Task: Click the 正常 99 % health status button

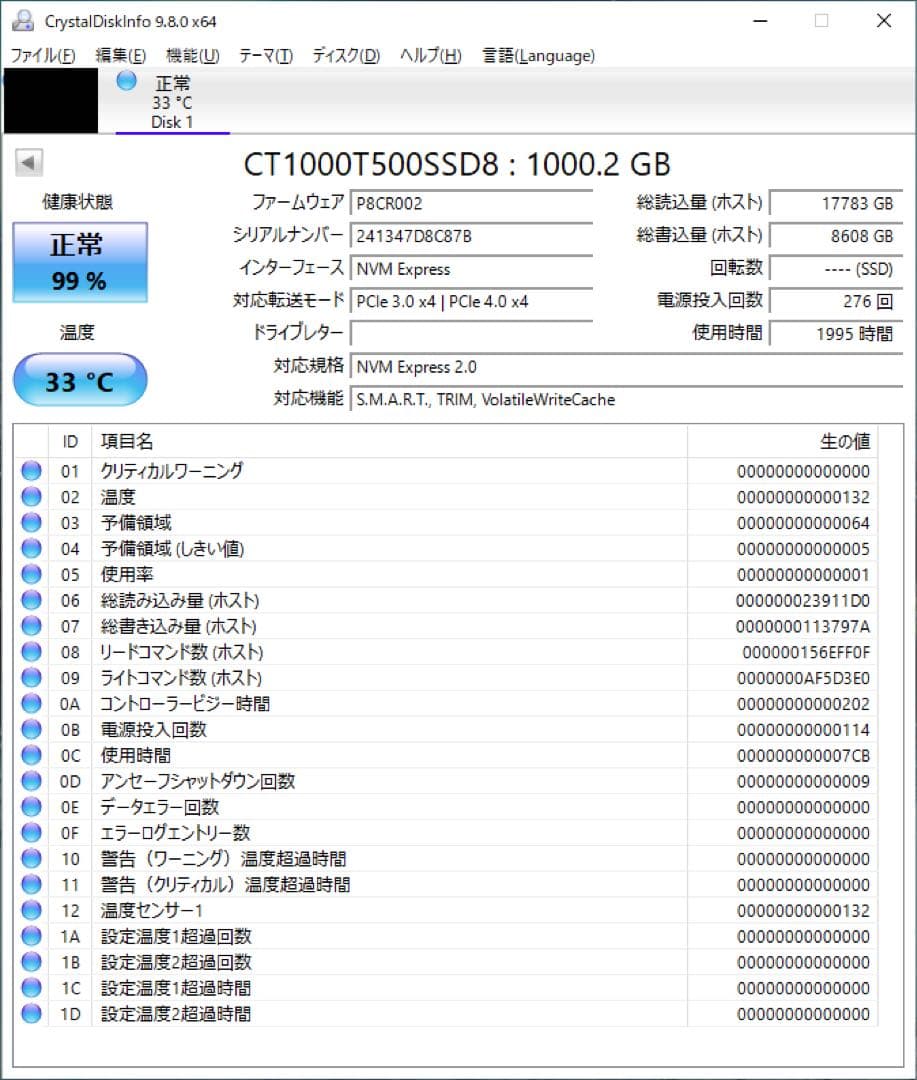Action: tap(80, 262)
